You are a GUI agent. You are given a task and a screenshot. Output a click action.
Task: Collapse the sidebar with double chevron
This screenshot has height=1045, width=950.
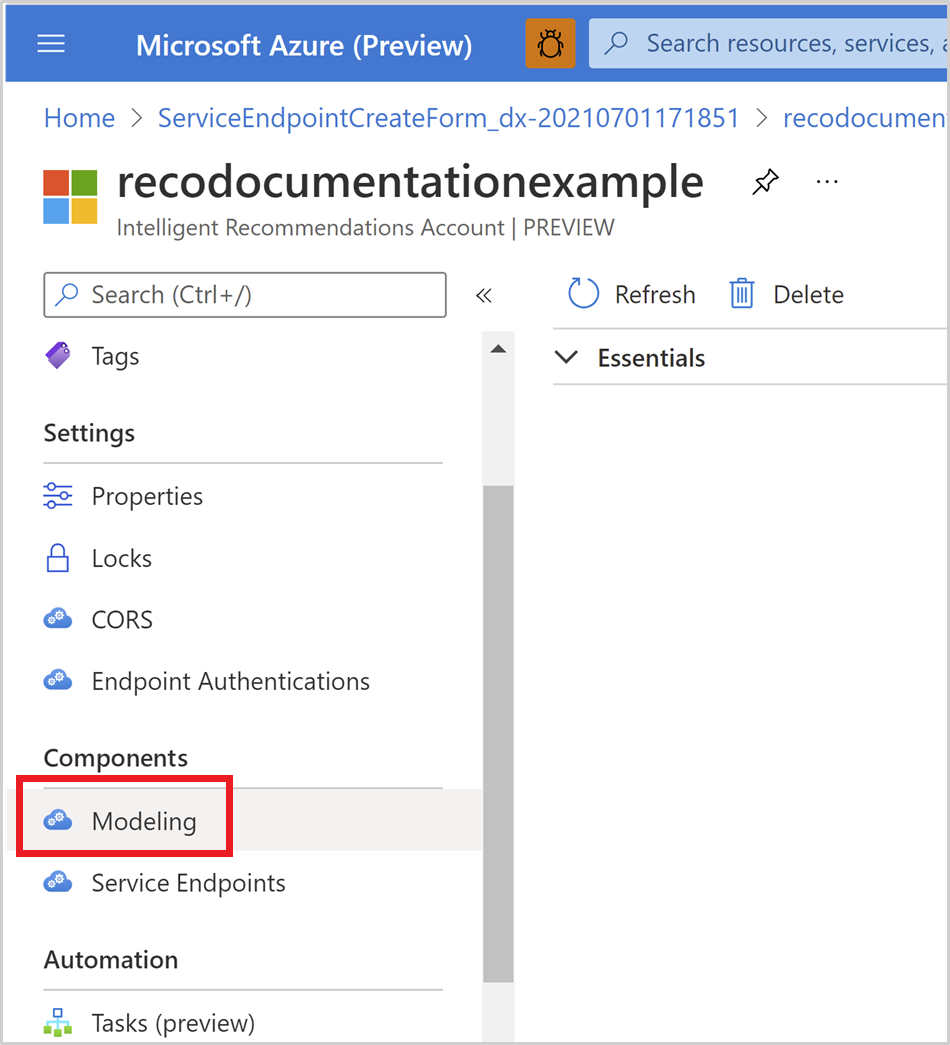484,295
